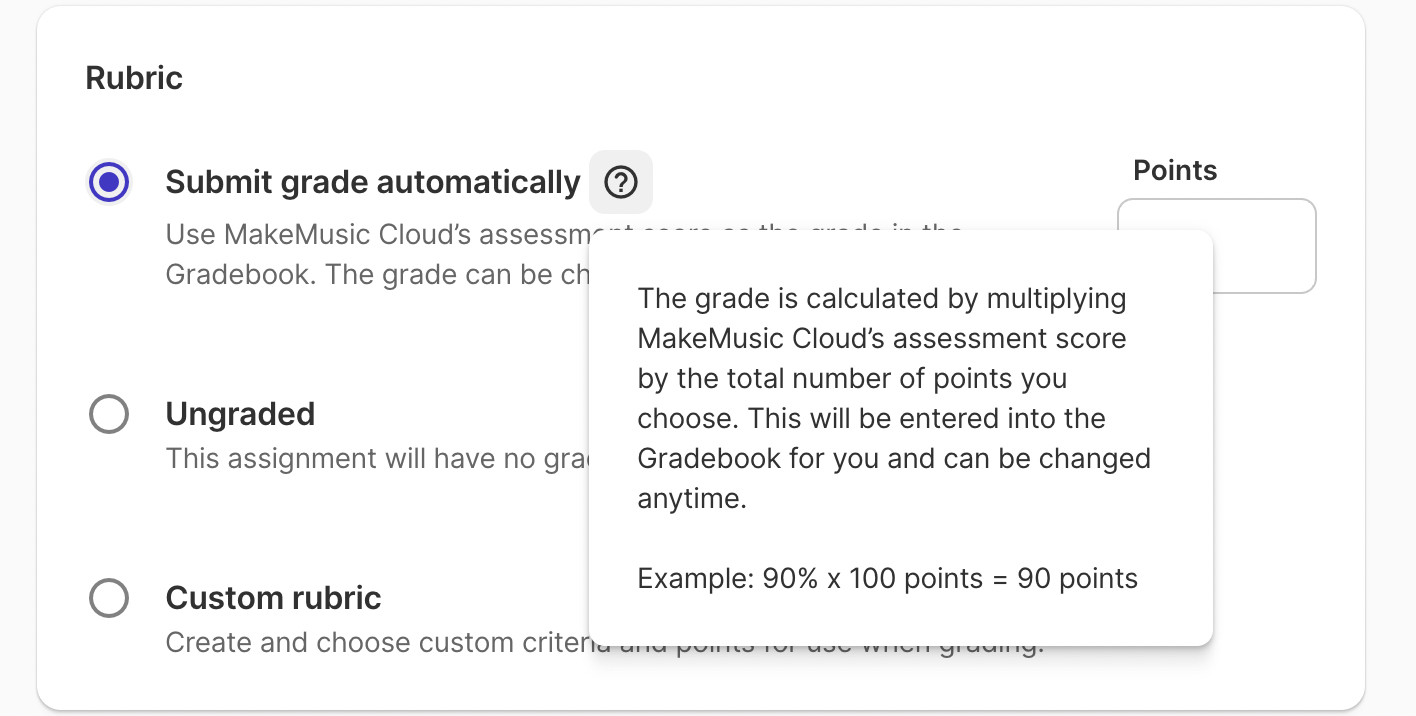Click the tooltip's "Example: 90% x 100 points" line
The image size is (1416, 716).
(887, 579)
